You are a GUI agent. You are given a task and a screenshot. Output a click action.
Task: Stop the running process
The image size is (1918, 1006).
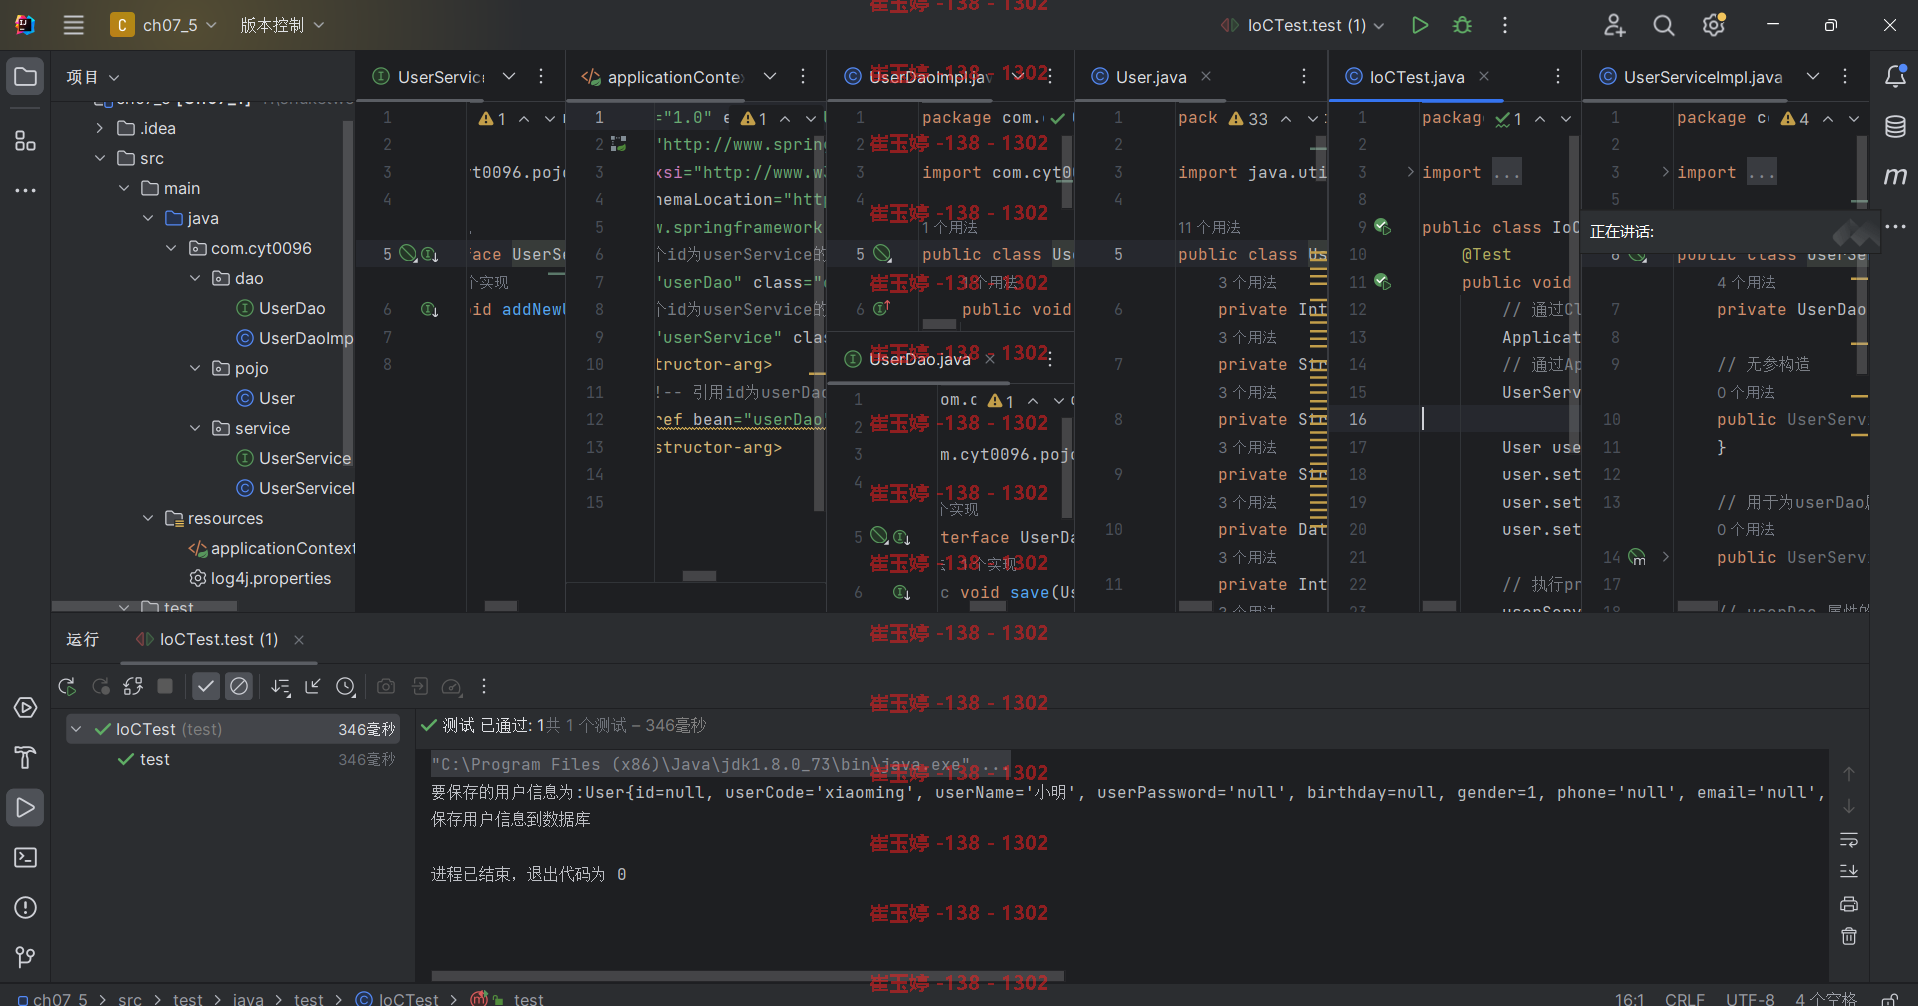pyautogui.click(x=165, y=686)
